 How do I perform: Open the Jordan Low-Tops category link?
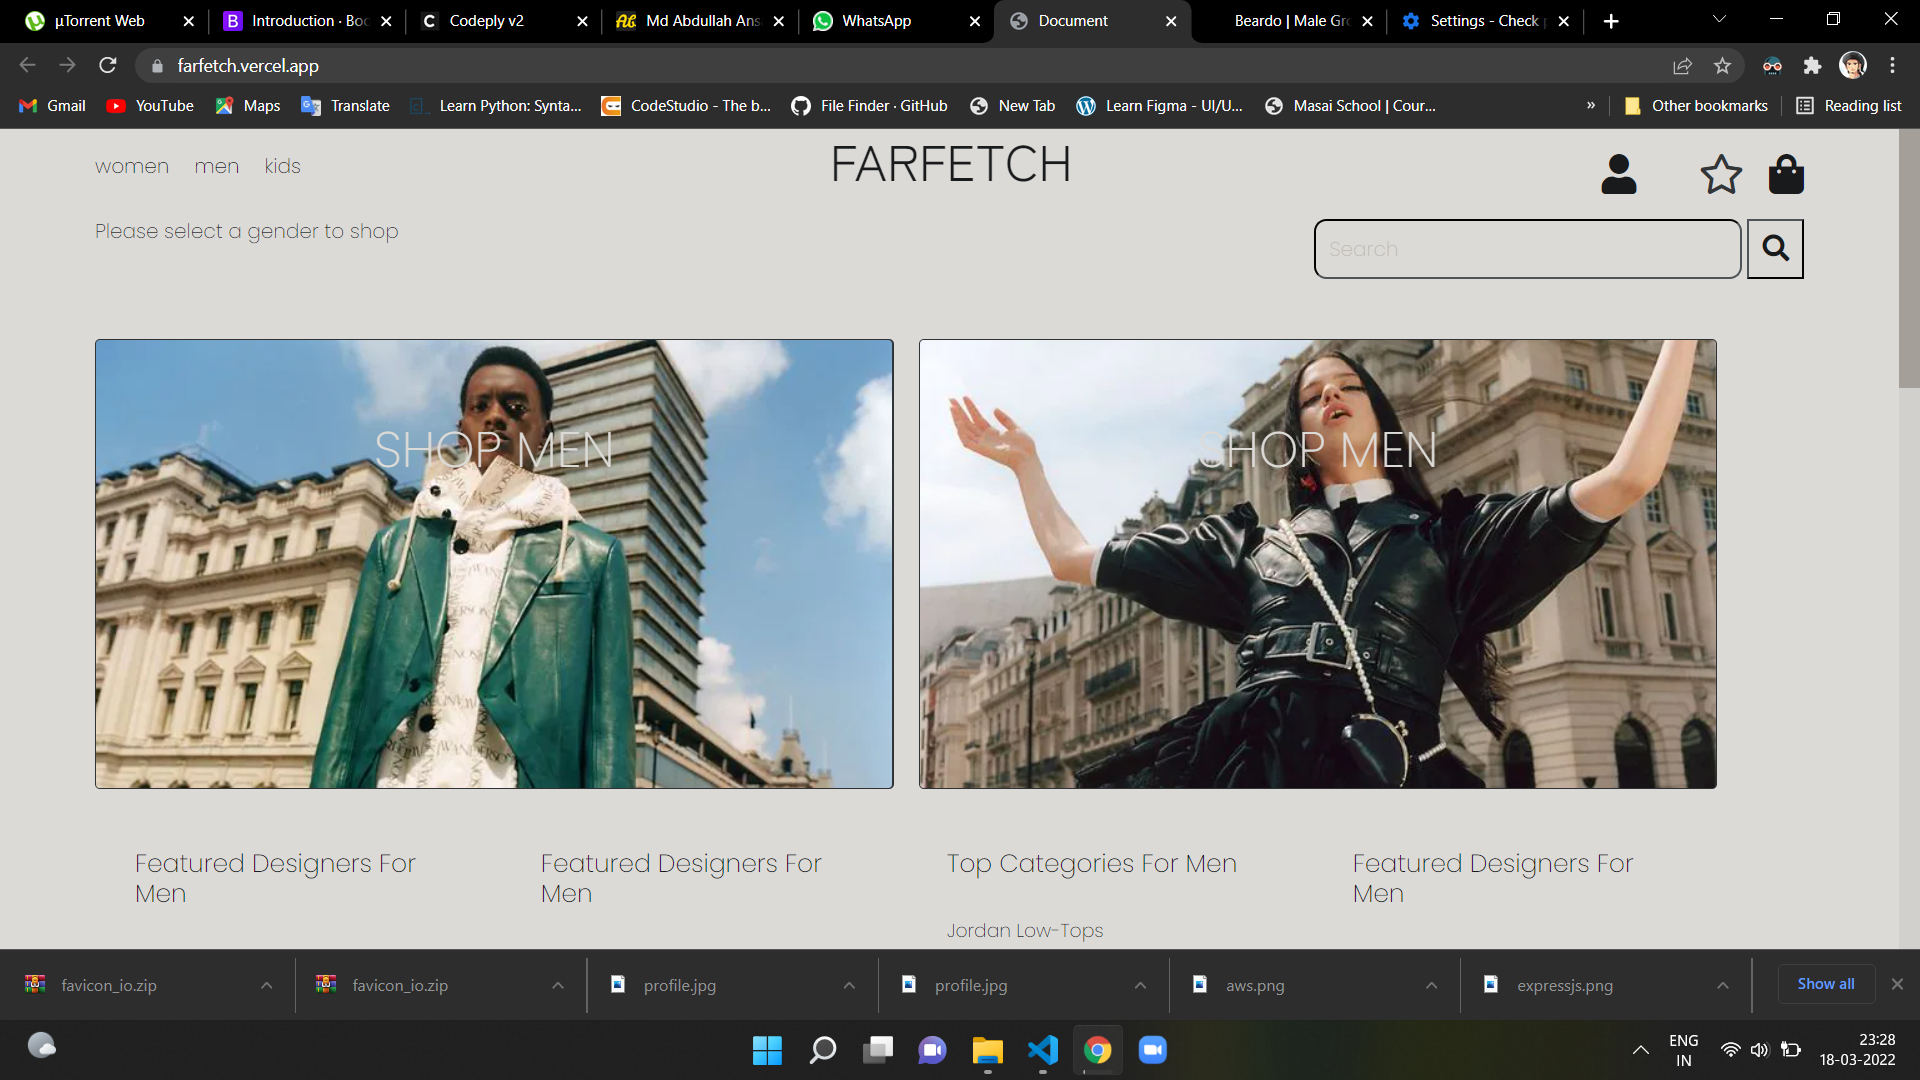click(1025, 930)
